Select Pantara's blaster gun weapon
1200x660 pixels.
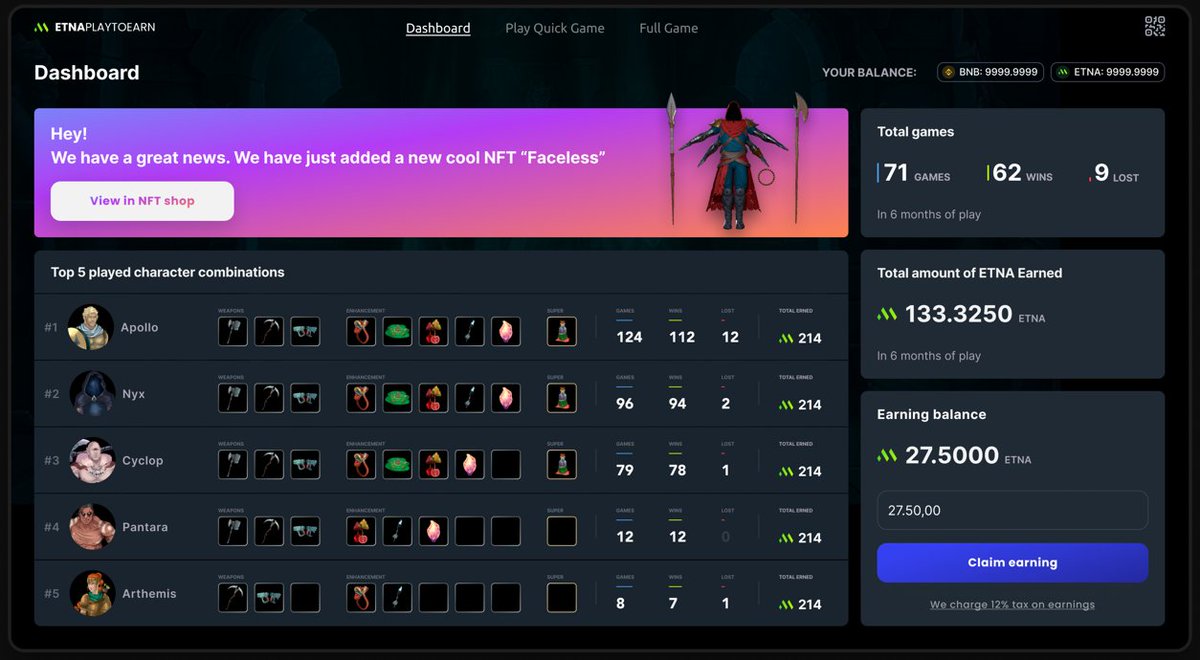point(305,531)
